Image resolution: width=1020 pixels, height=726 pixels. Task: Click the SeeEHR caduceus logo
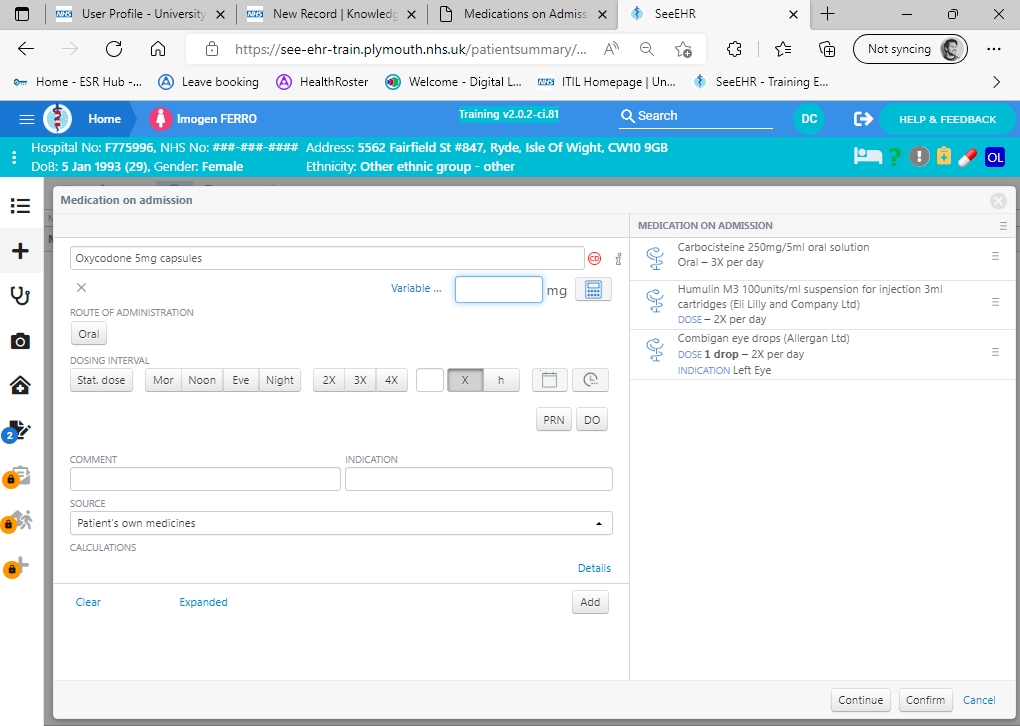coord(57,118)
